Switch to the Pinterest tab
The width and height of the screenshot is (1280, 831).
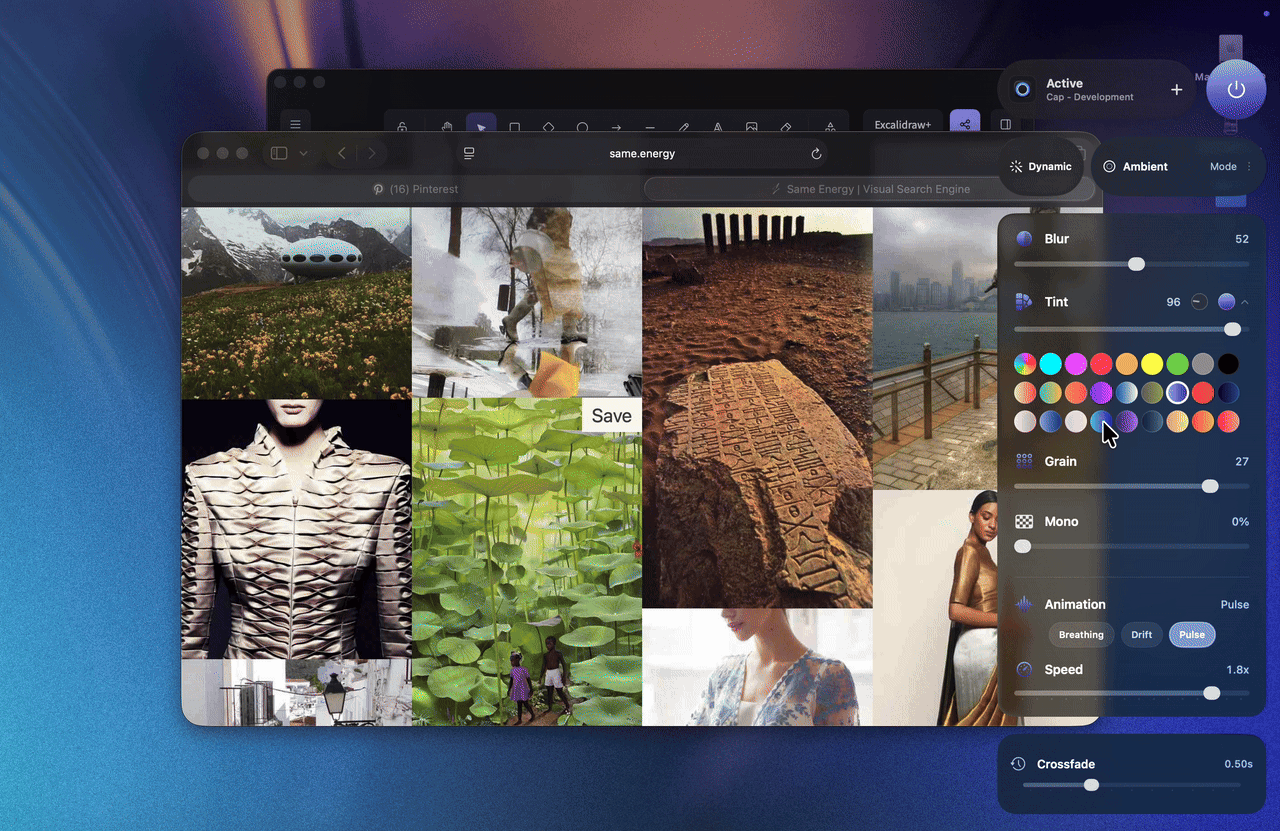[414, 188]
